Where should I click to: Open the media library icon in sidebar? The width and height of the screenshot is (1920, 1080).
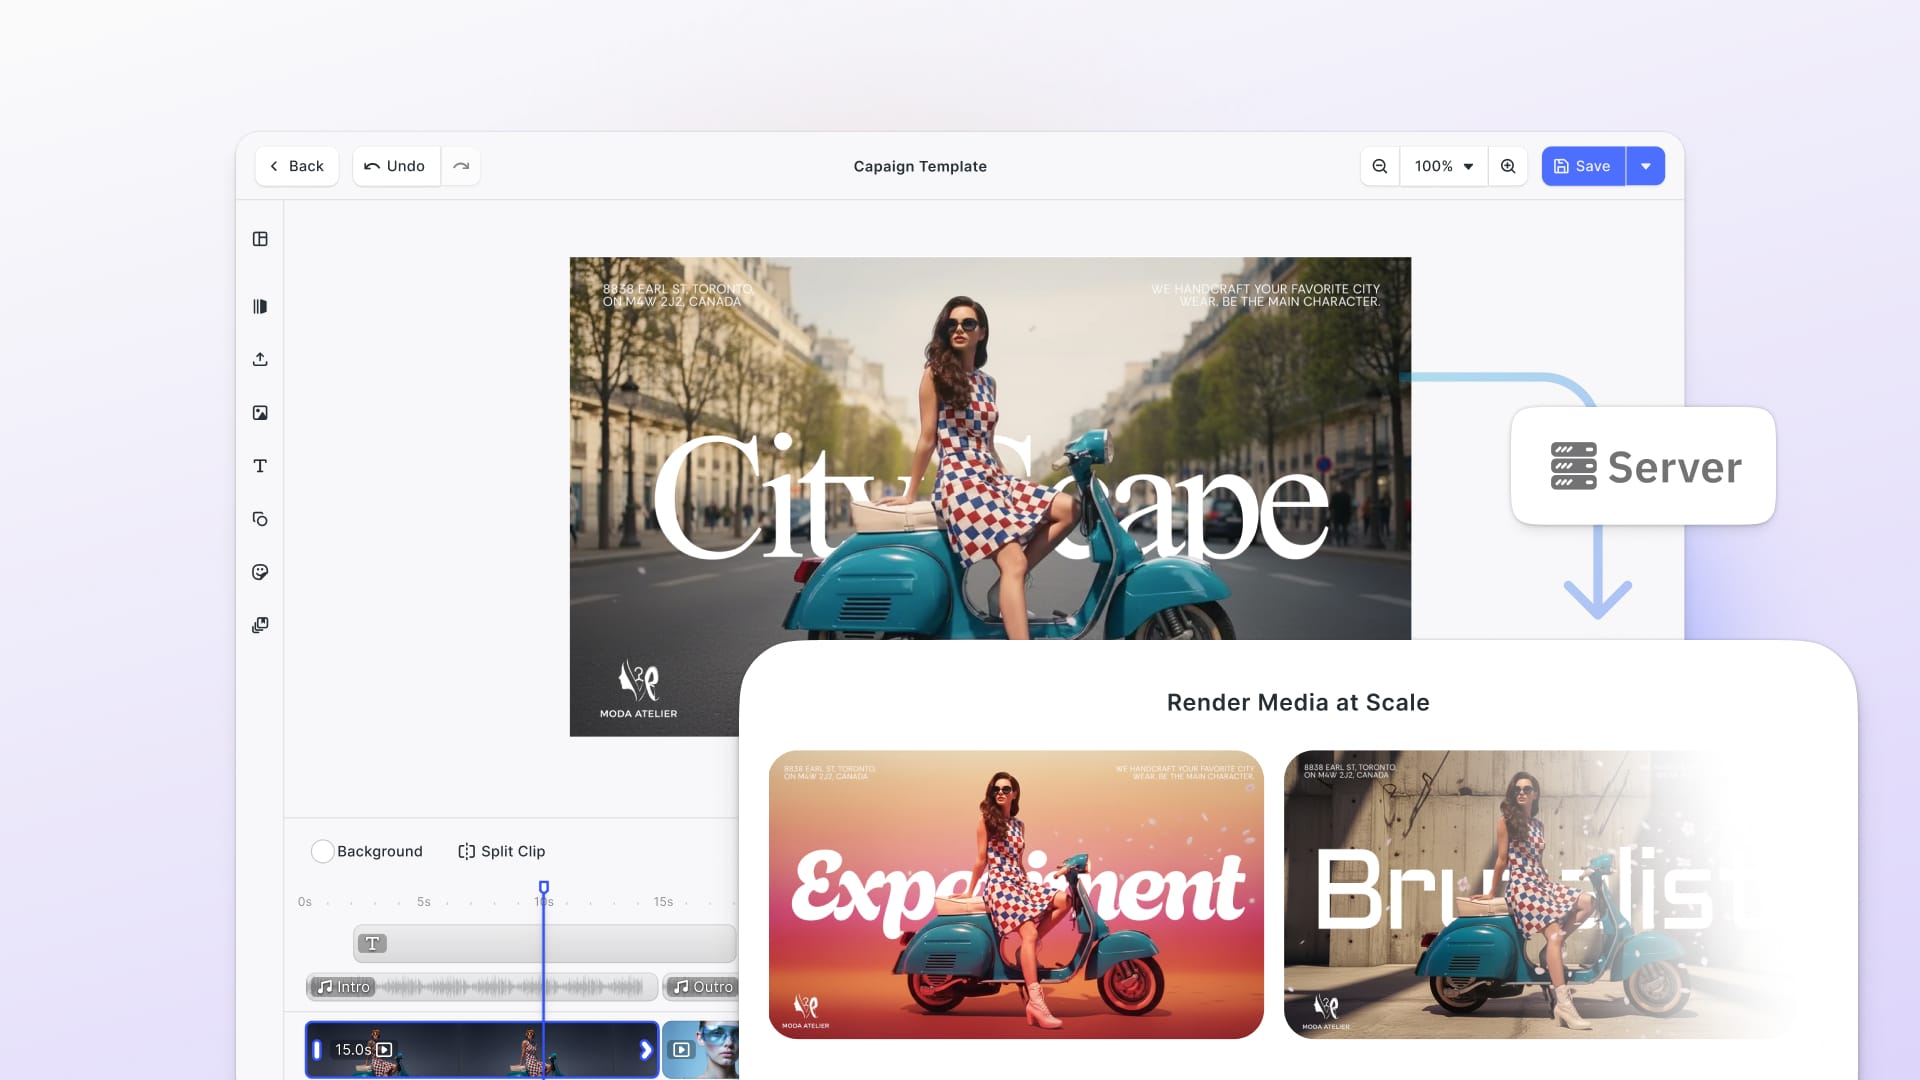260,307
